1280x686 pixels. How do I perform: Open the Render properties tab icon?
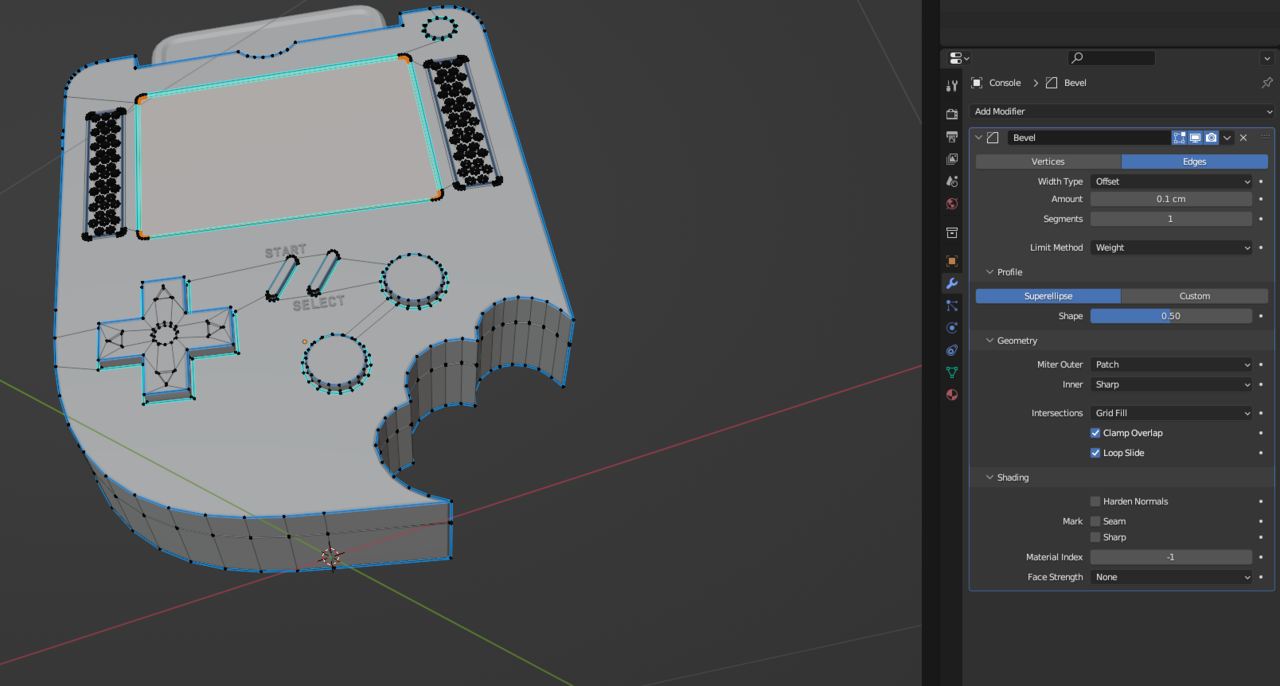coord(952,114)
